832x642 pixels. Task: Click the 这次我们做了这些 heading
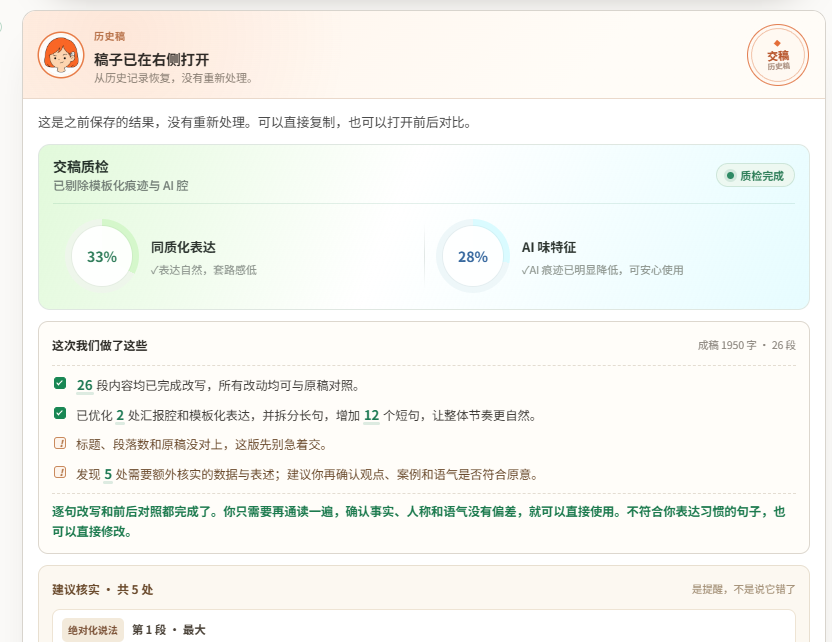point(99,345)
